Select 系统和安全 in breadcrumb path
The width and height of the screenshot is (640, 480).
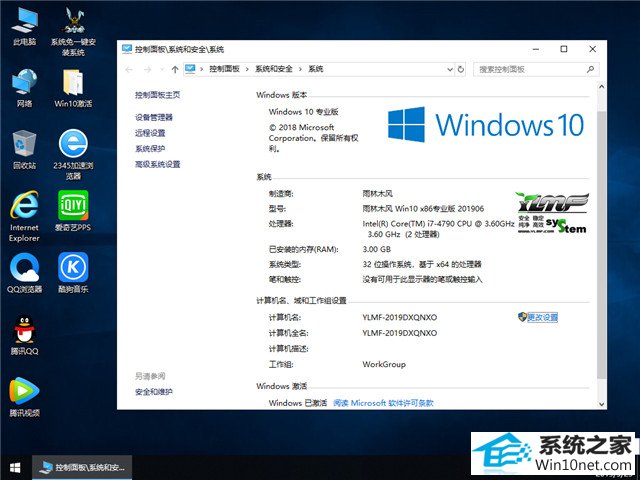point(273,69)
